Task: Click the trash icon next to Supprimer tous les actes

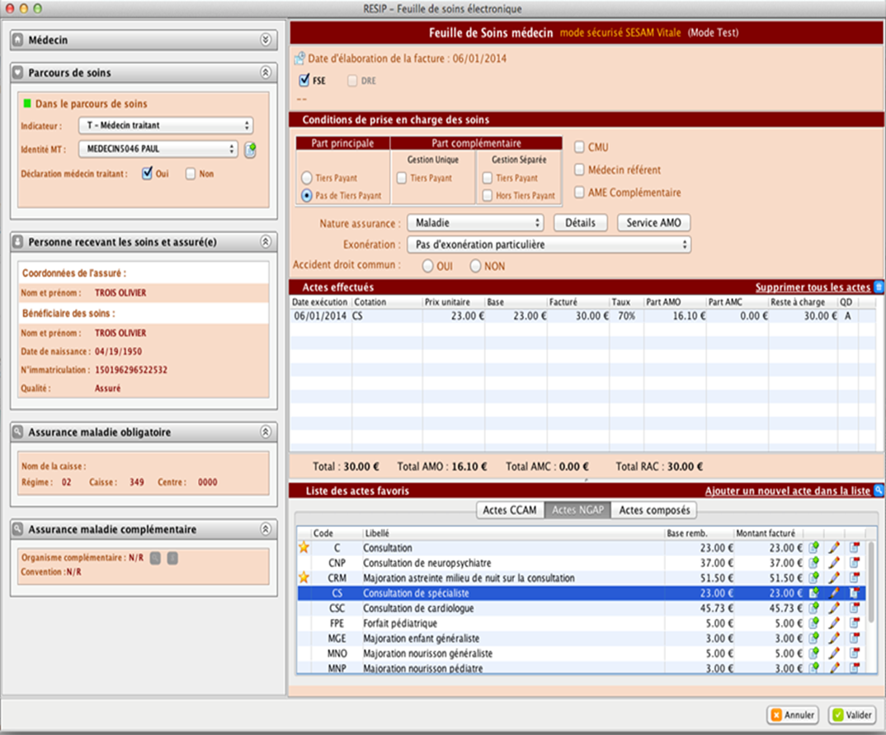Action: [x=879, y=287]
